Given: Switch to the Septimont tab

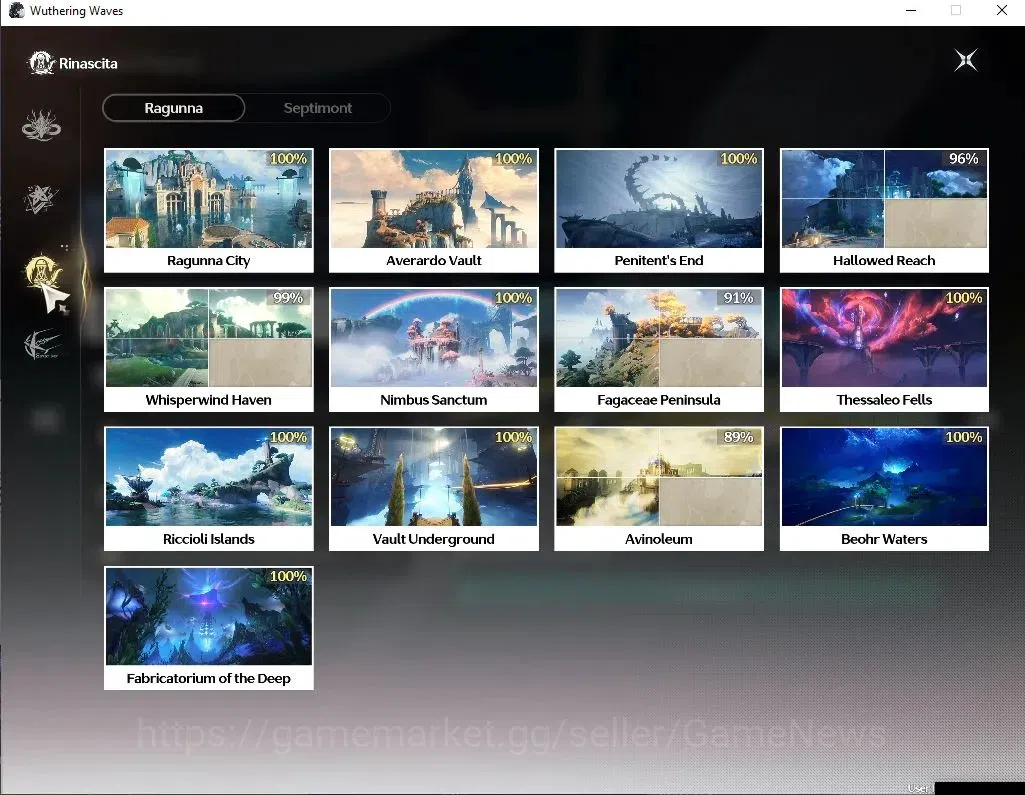Looking at the screenshot, I should pyautogui.click(x=318, y=108).
